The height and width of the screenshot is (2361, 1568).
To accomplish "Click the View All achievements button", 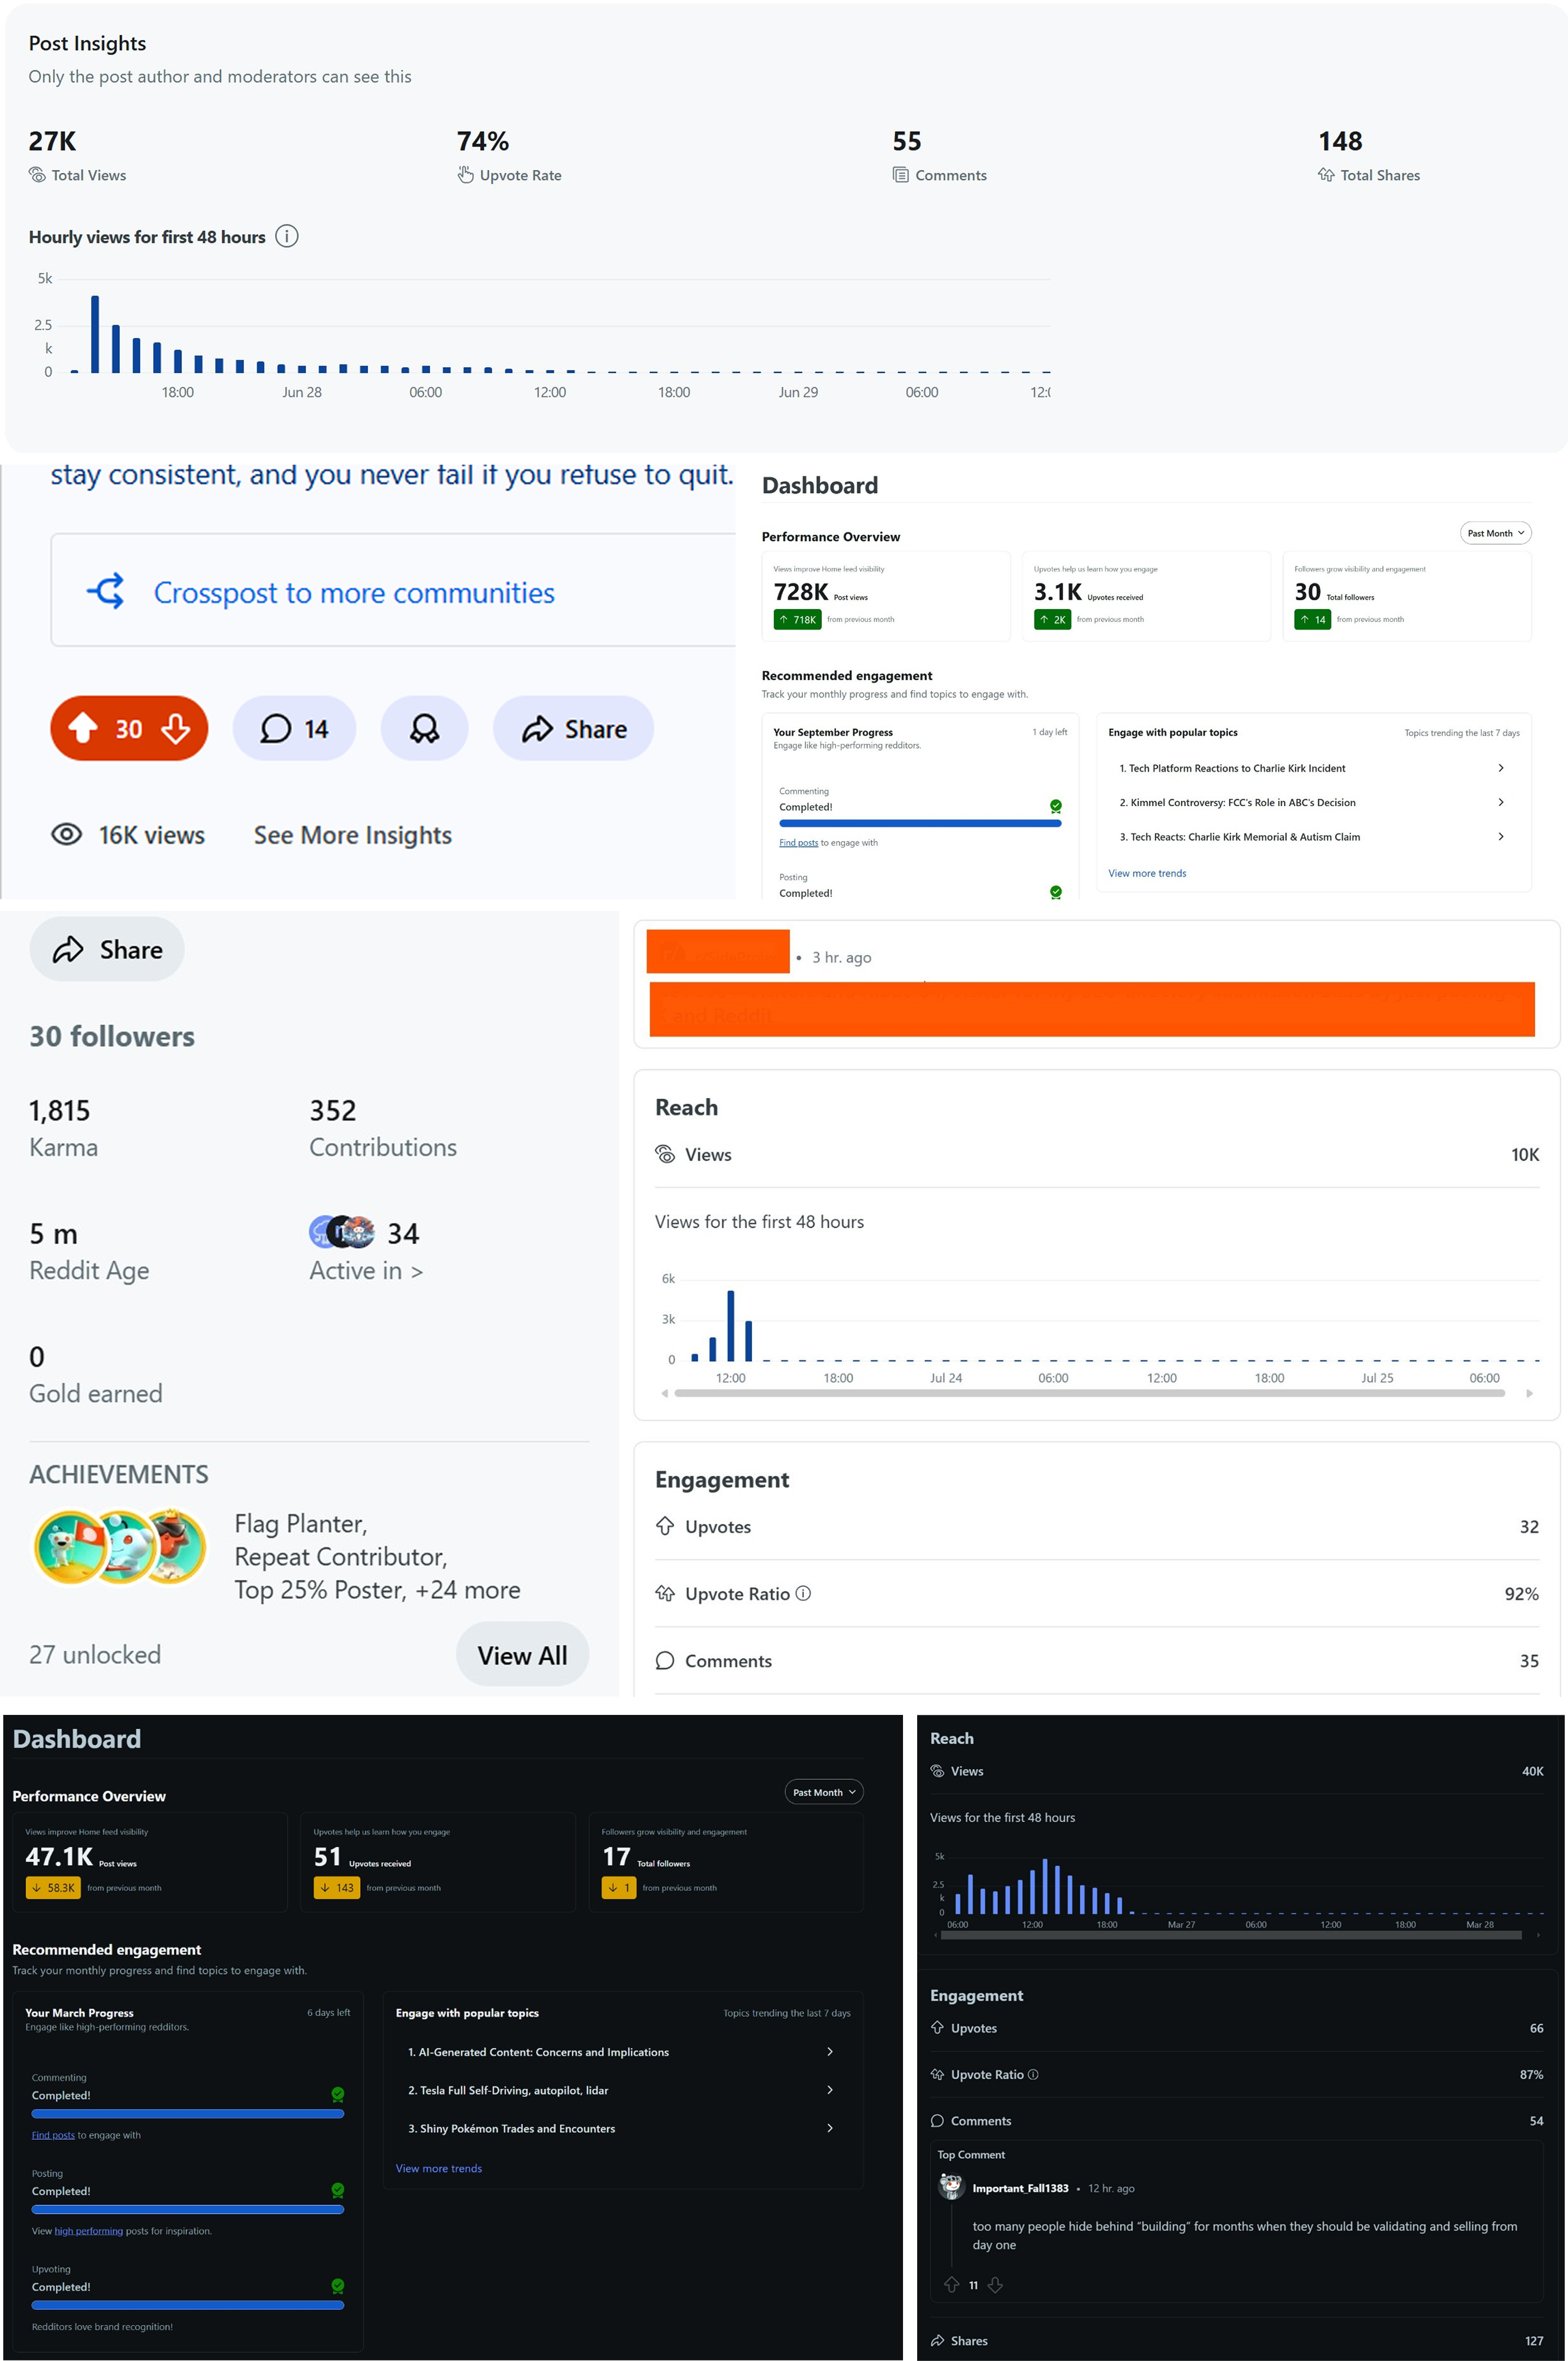I will tap(522, 1654).
